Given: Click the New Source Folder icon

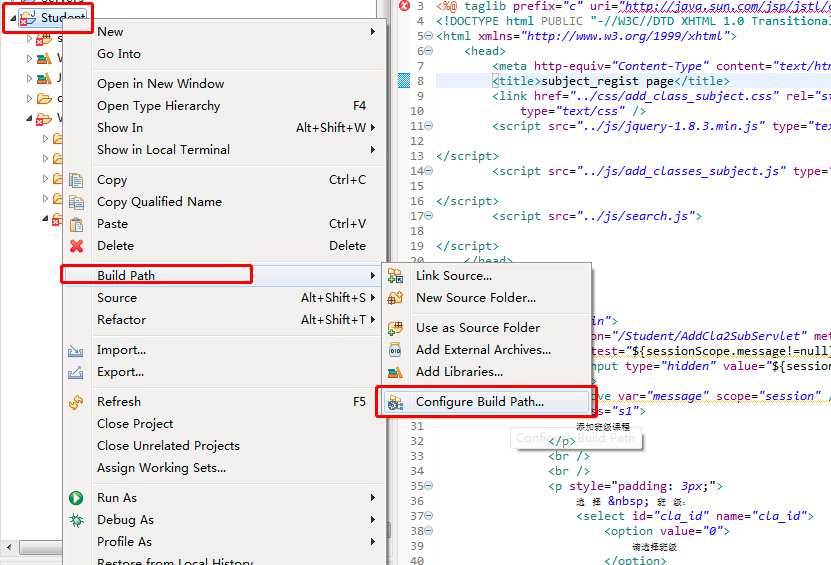Looking at the screenshot, I should pos(395,298).
